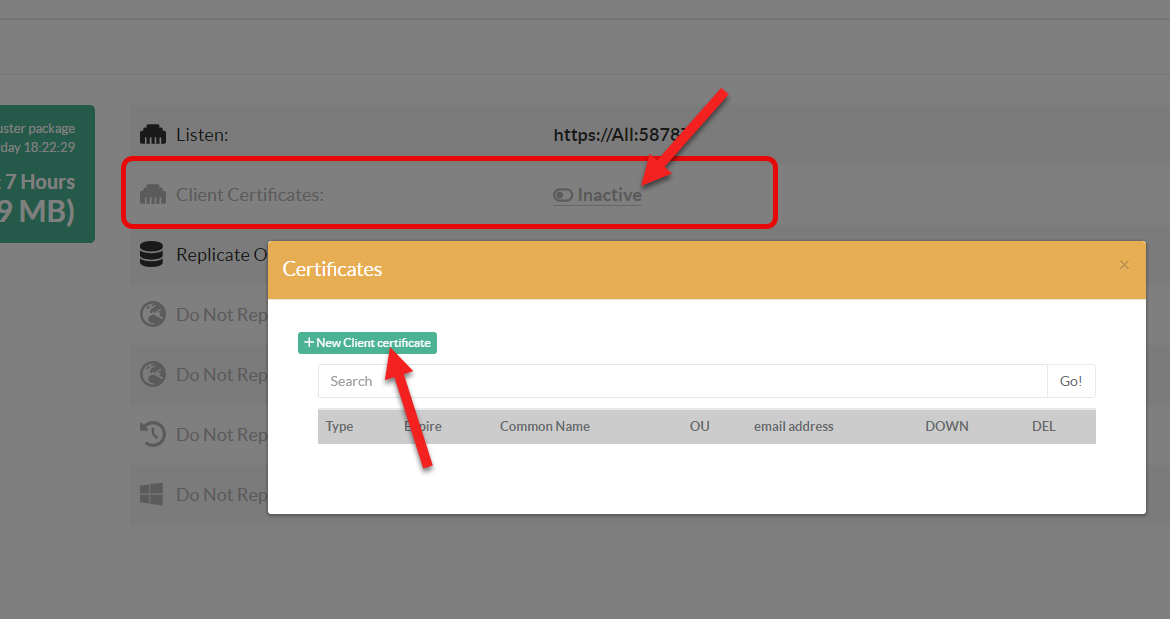This screenshot has height=619, width=1170.
Task: Click the history clock arrow icon
Action: [152, 435]
